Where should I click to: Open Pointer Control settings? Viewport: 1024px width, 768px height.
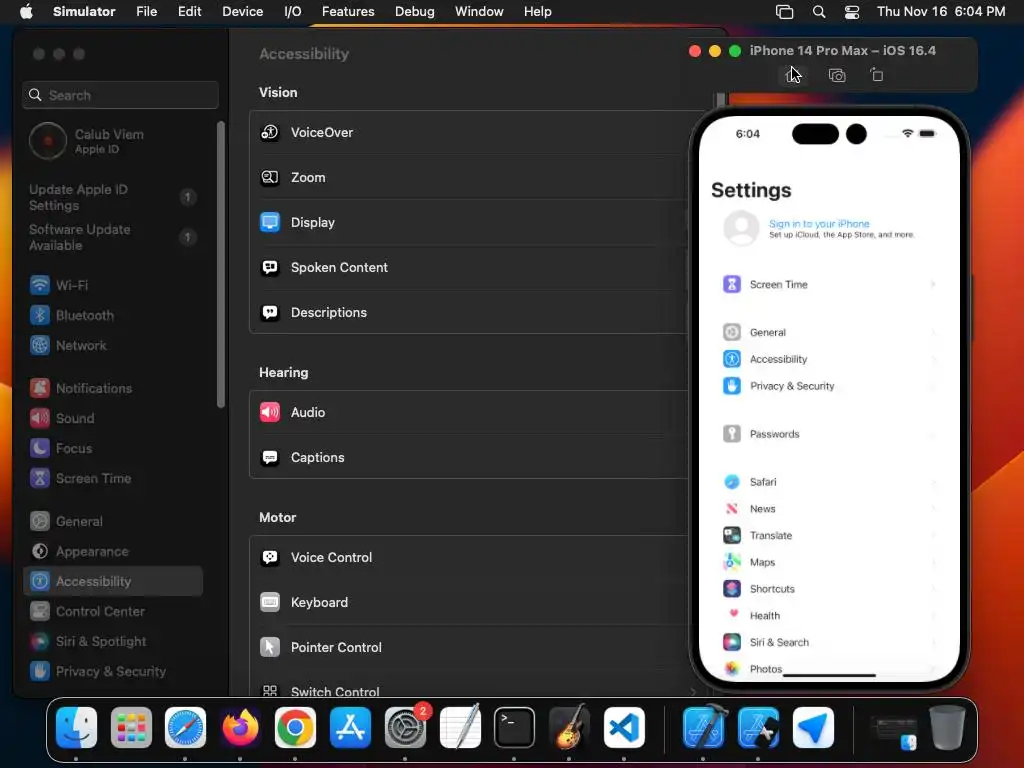click(468, 648)
